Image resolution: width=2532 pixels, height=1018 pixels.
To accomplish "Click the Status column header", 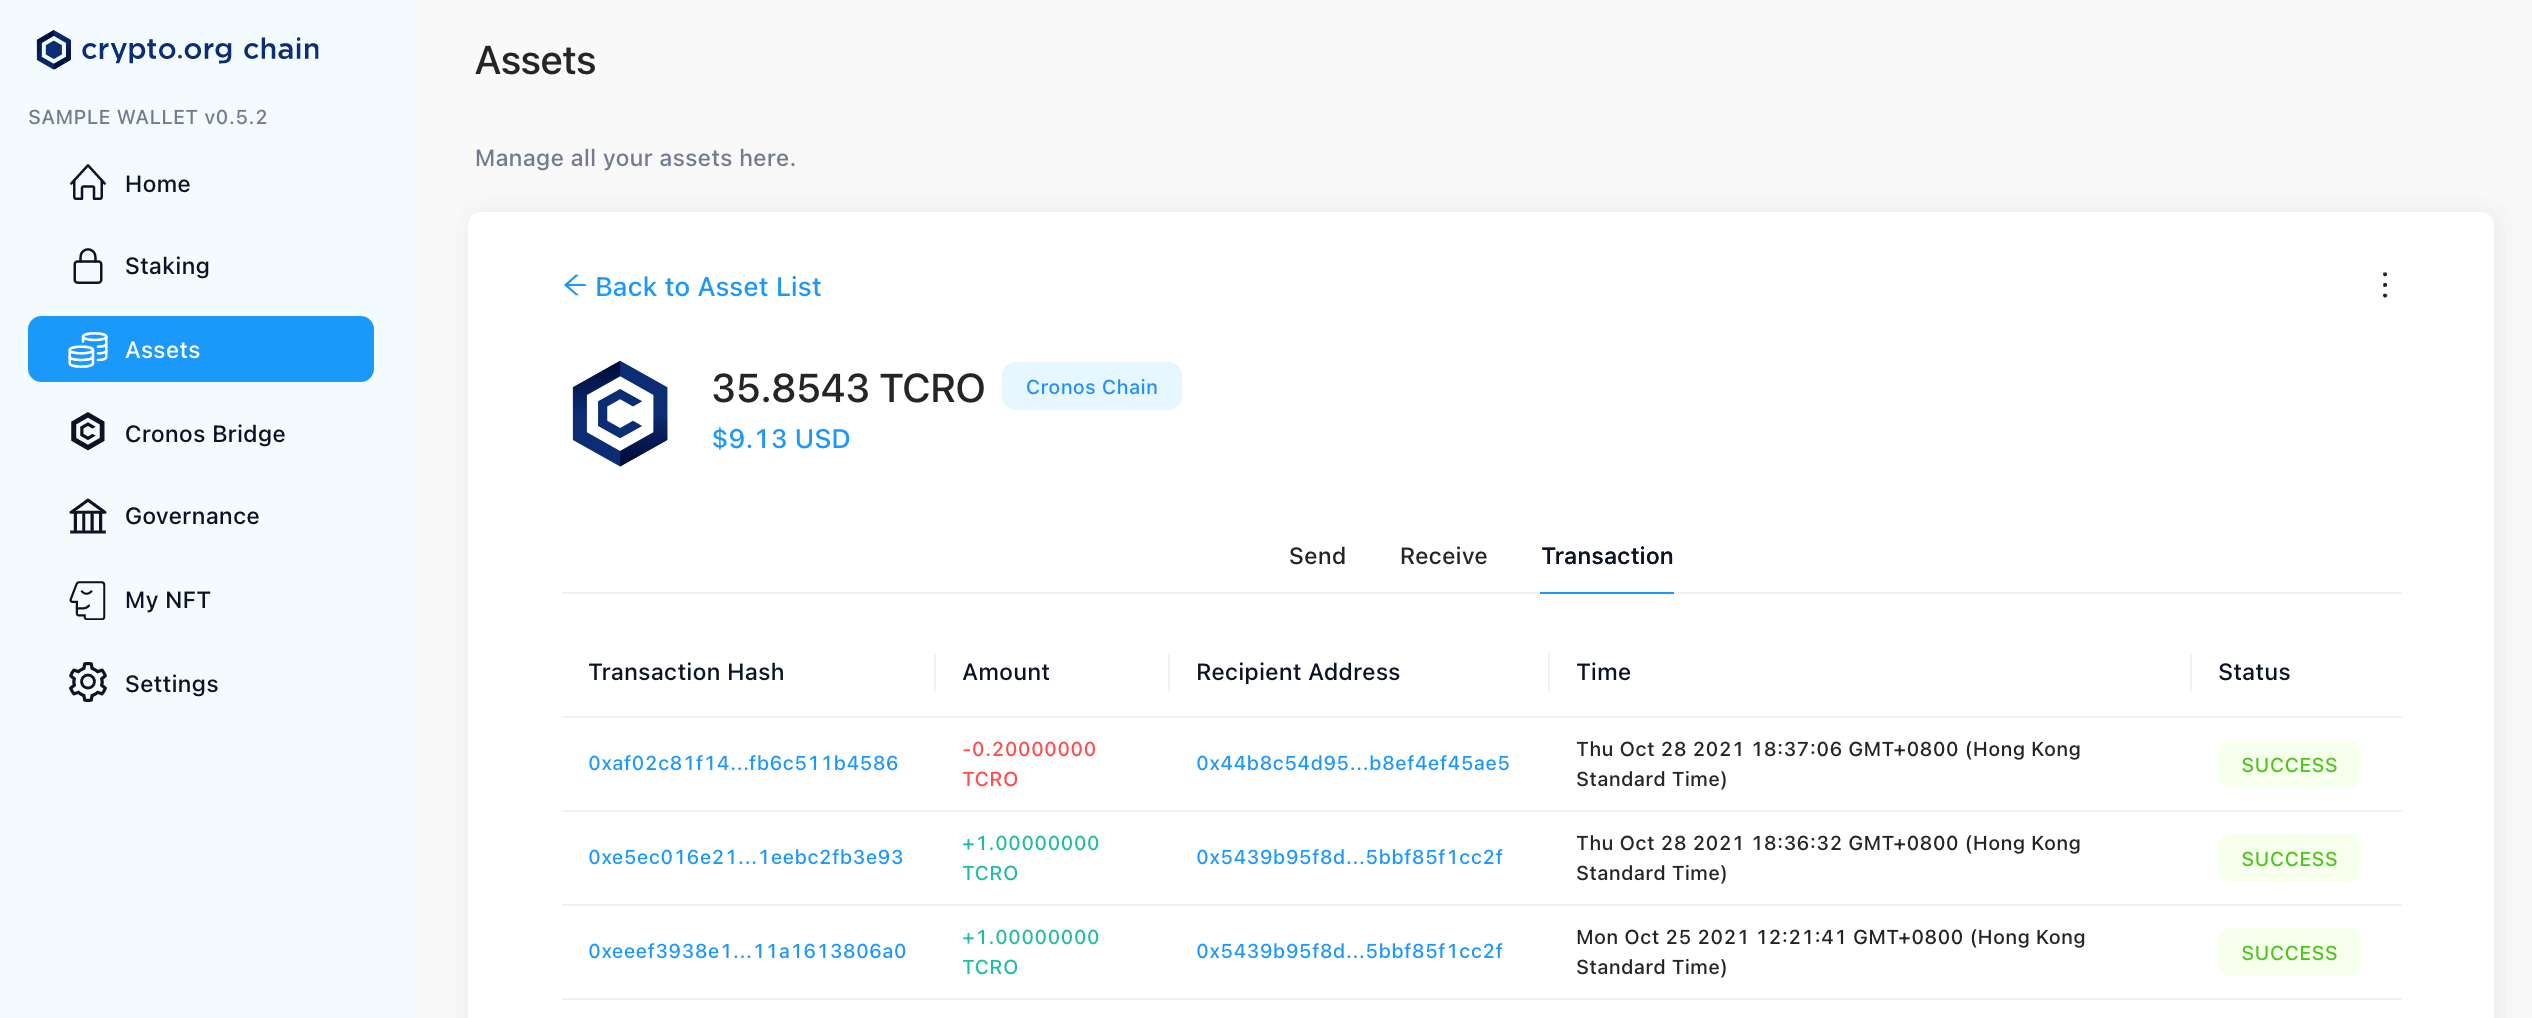I will point(2254,672).
